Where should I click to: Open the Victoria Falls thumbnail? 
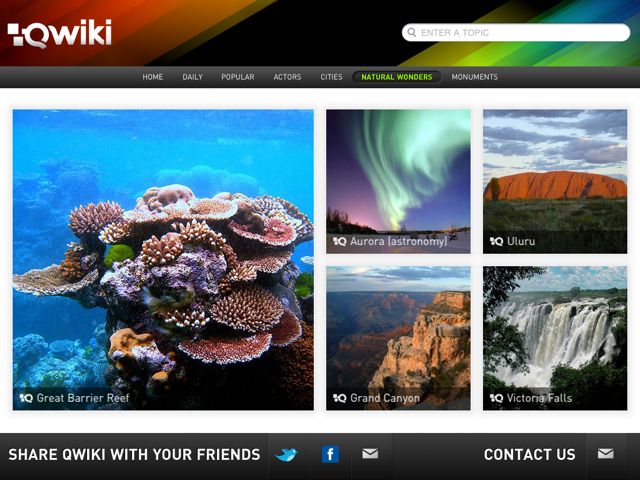[x=555, y=338]
